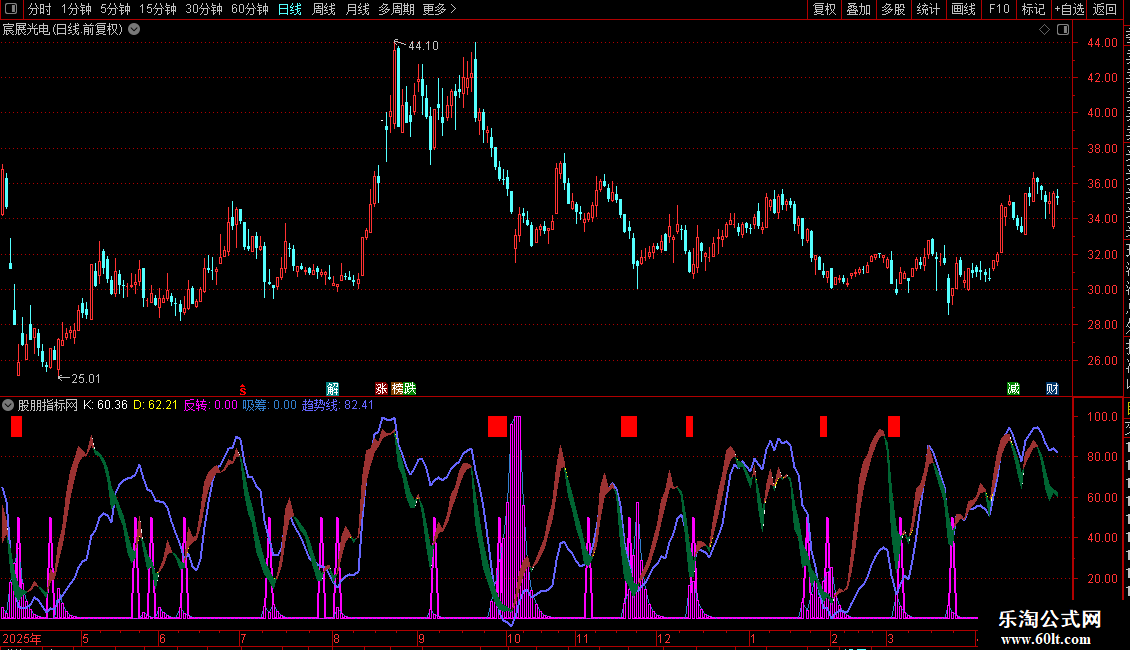This screenshot has height=650, width=1130.
Task: Add stock with +自选 button
Action: pos(1069,9)
